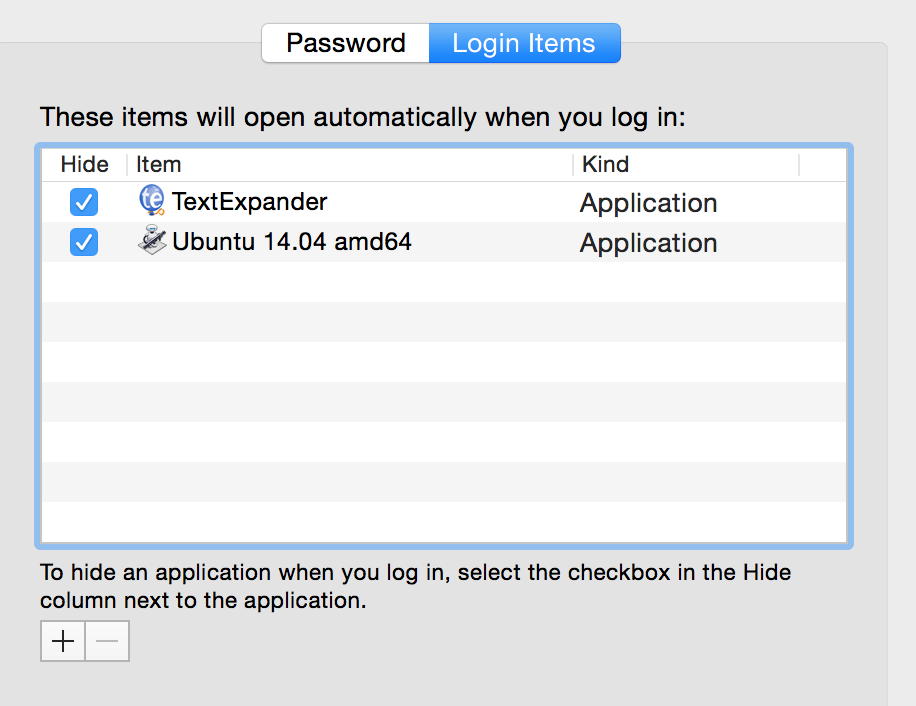Screen dimensions: 916x706
Task: Toggle Hide checkbox for Ubuntu 14.04 amd64
Action: 84,242
